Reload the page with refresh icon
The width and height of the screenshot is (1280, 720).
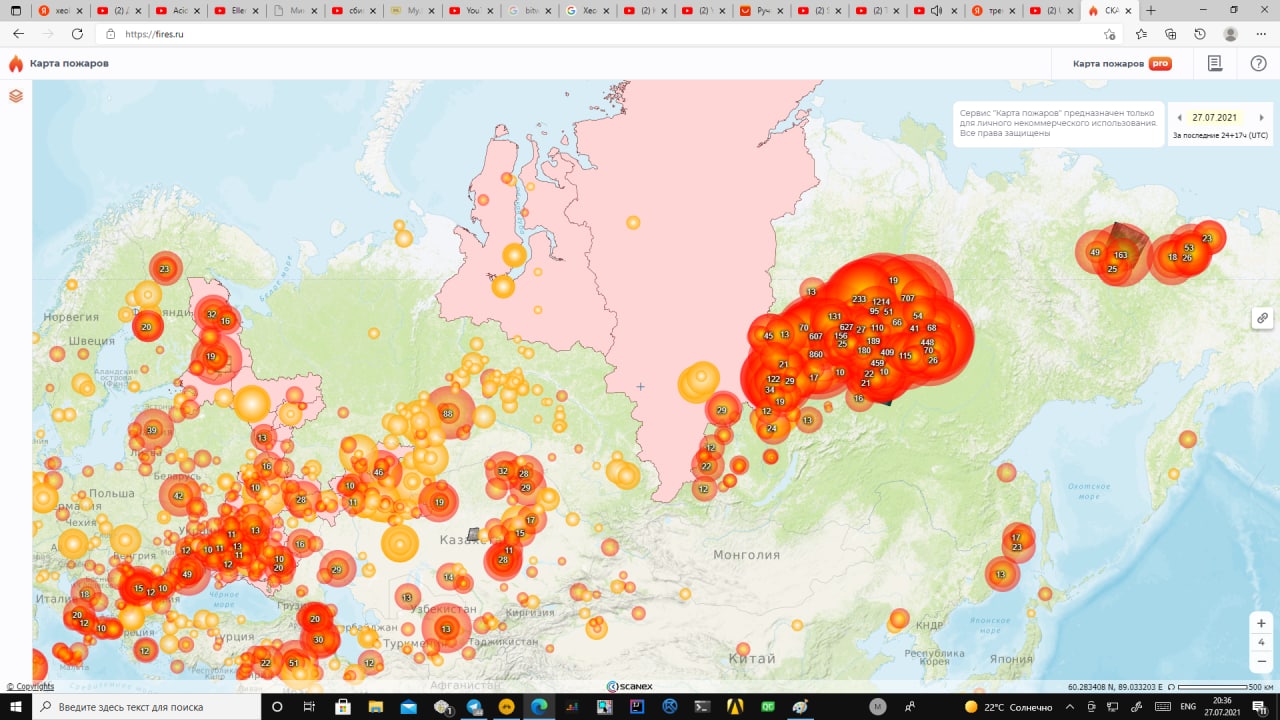77,33
